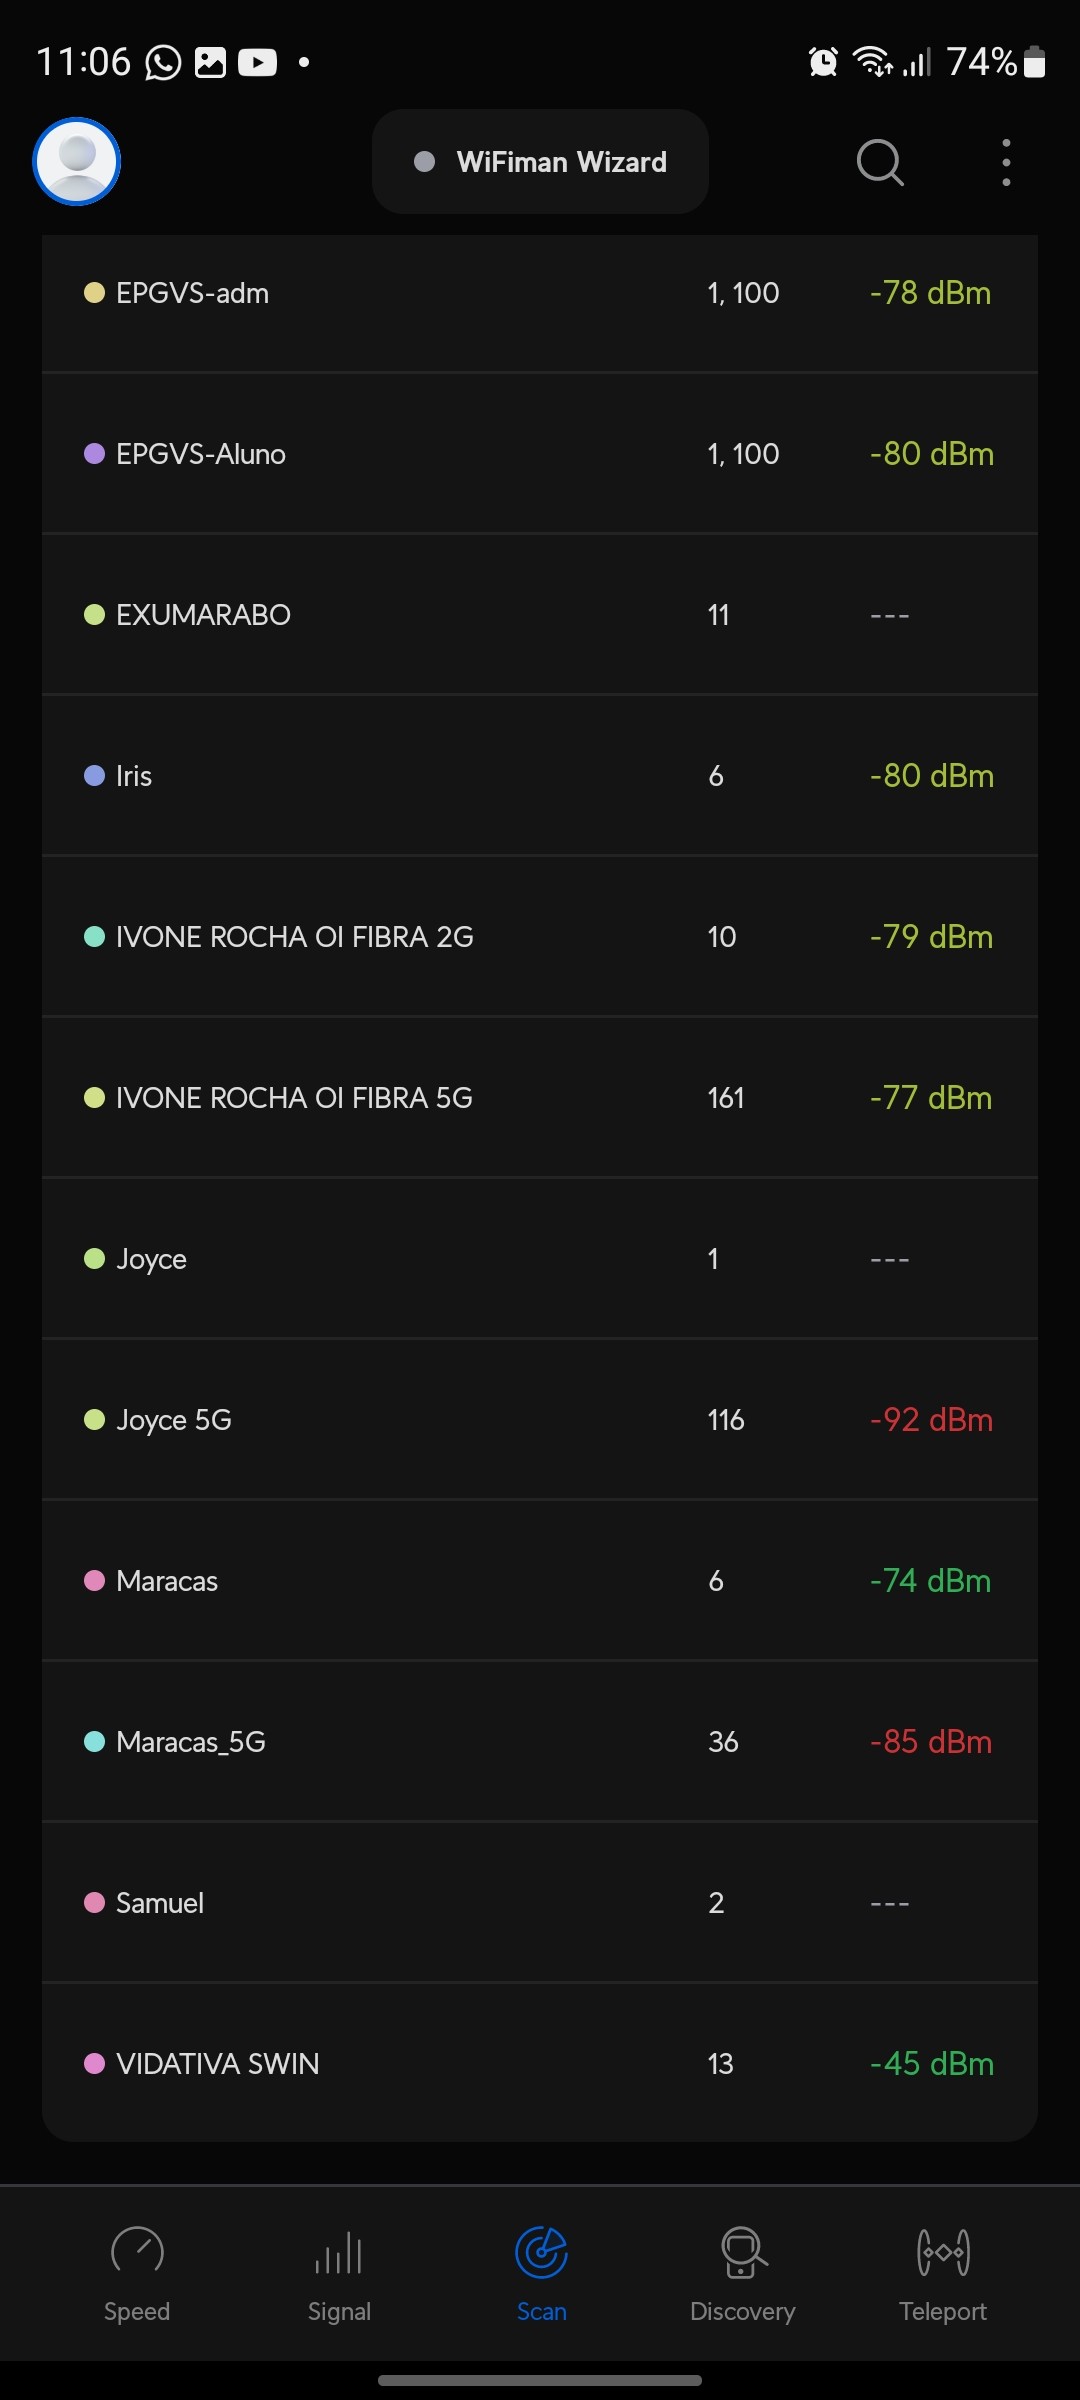Screen dimensions: 1080x2400
Task: Tap the search magnifier icon
Action: tap(880, 162)
